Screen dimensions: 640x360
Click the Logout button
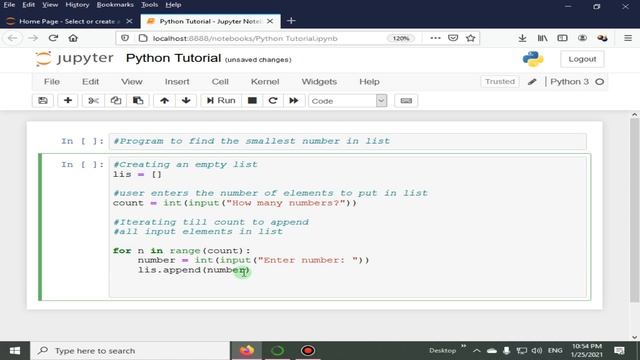click(582, 59)
